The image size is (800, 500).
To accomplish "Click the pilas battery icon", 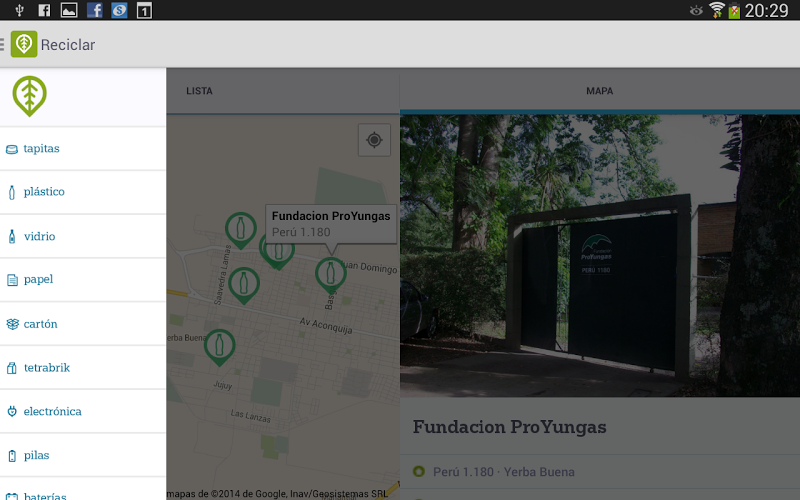I will (x=12, y=456).
